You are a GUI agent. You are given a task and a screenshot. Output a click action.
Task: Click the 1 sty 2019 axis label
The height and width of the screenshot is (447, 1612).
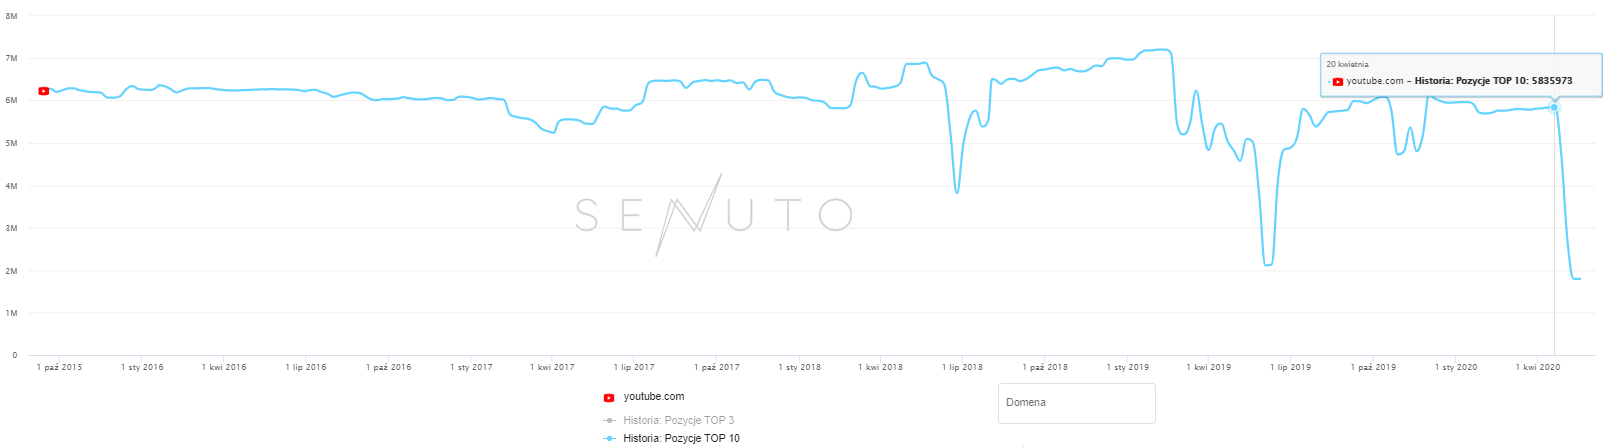tap(1127, 367)
